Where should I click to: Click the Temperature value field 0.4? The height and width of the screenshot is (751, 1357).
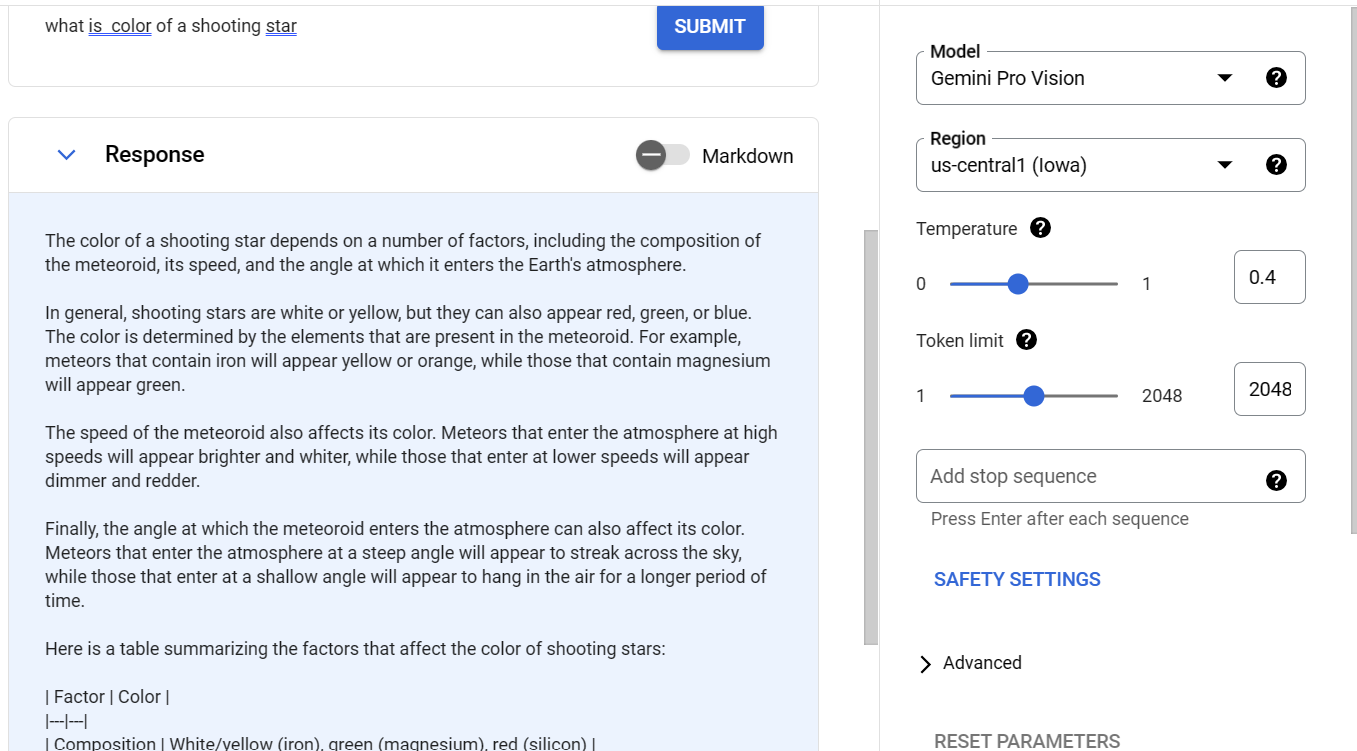[x=1270, y=277]
